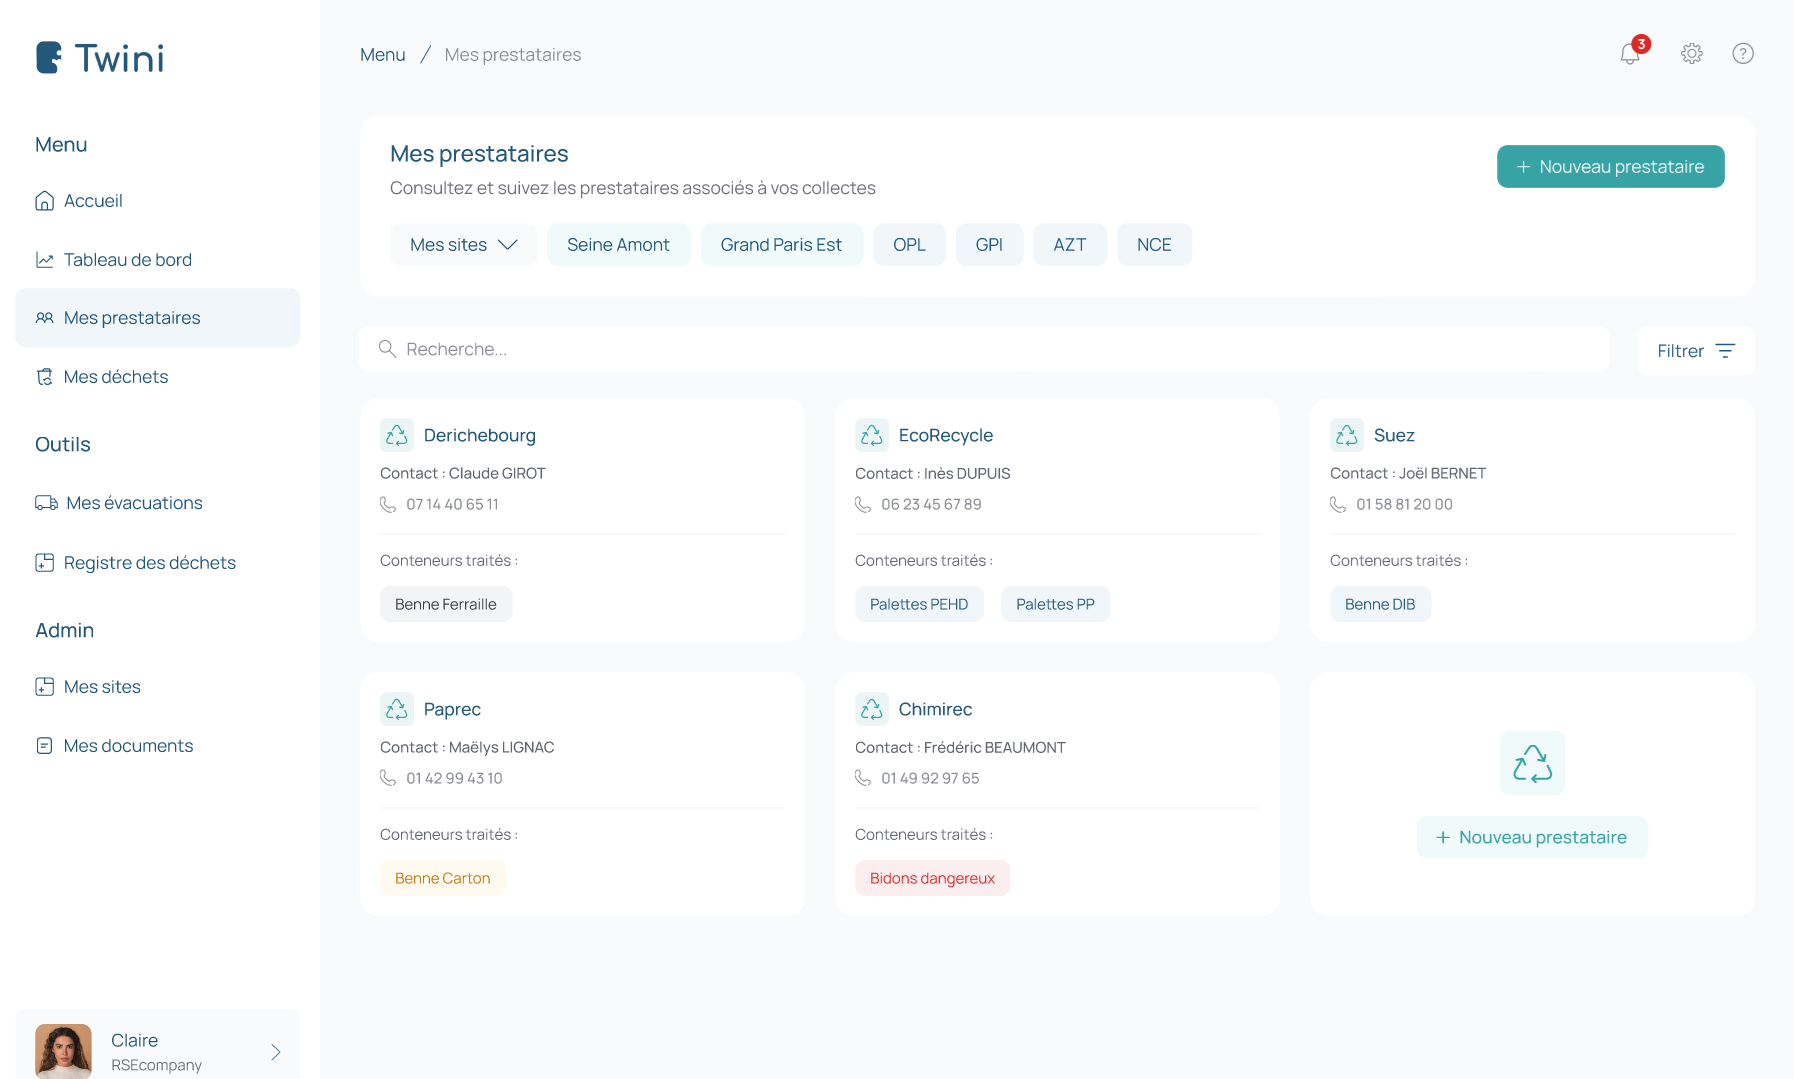
Task: Click Derichebourg recycling icon
Action: (397, 435)
